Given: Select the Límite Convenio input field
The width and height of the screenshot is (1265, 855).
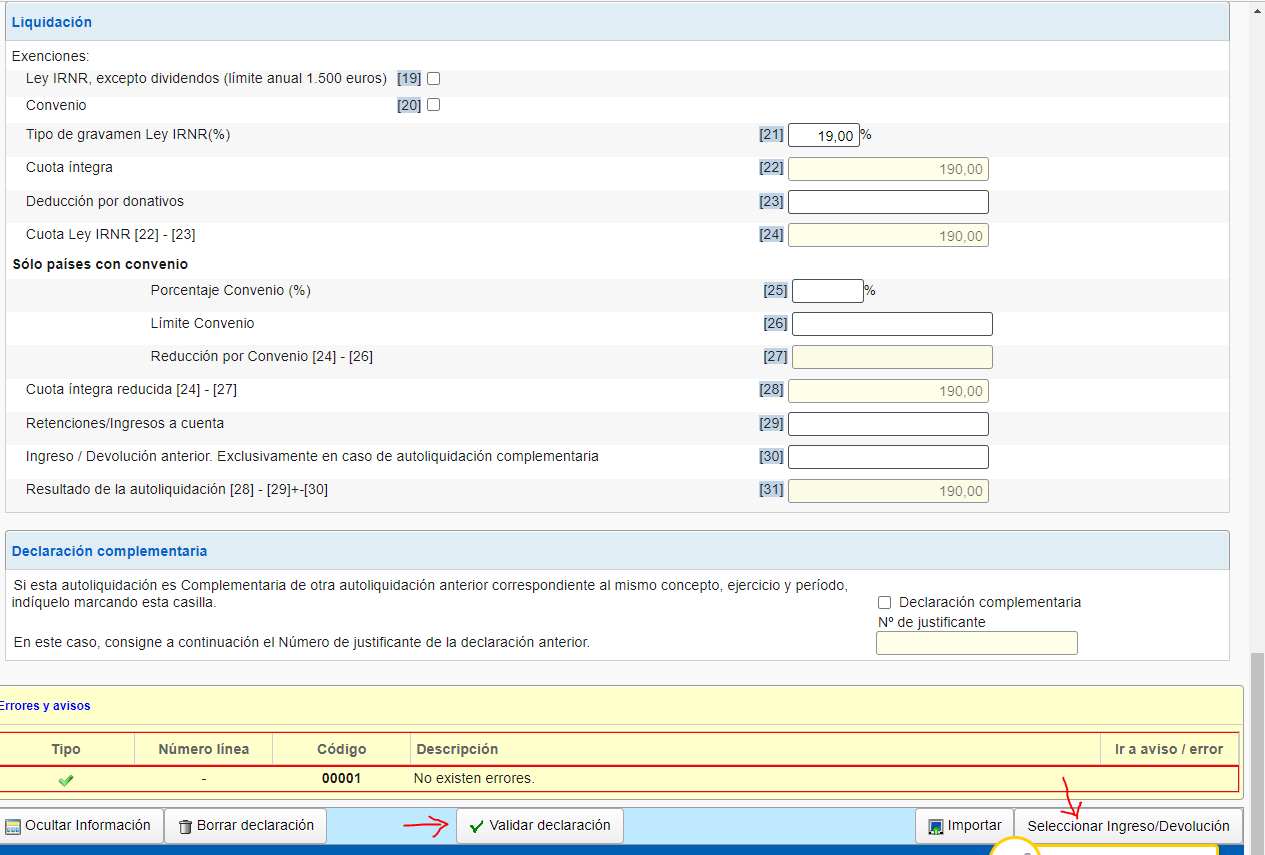Looking at the screenshot, I should click(x=892, y=324).
